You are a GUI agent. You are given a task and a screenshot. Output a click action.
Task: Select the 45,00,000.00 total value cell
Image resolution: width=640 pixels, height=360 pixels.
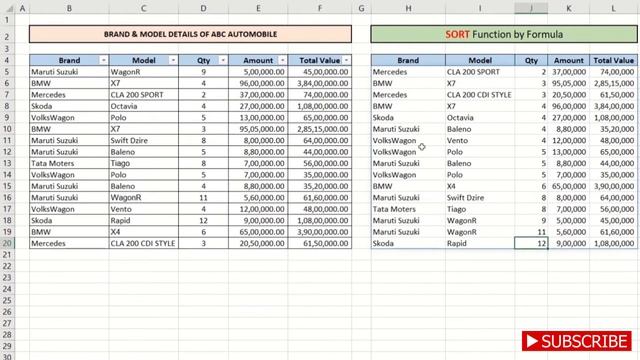coord(320,72)
